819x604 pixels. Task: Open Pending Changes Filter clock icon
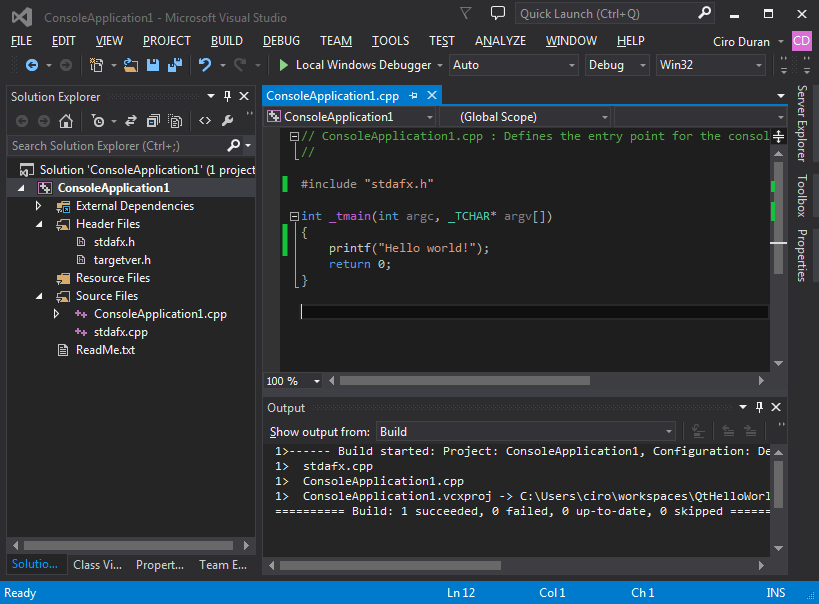coord(98,121)
